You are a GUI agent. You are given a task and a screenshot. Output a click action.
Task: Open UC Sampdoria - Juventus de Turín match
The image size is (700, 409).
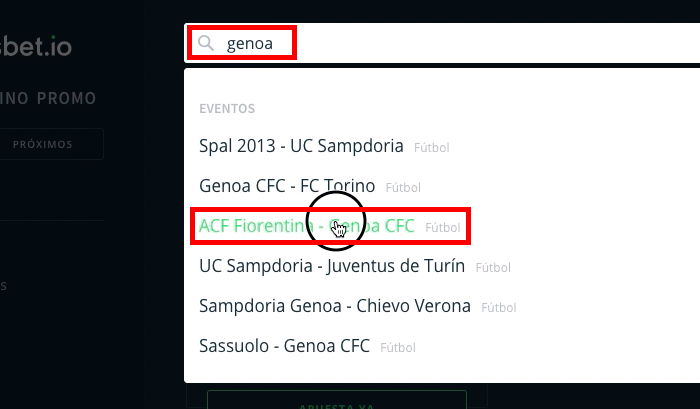point(332,266)
